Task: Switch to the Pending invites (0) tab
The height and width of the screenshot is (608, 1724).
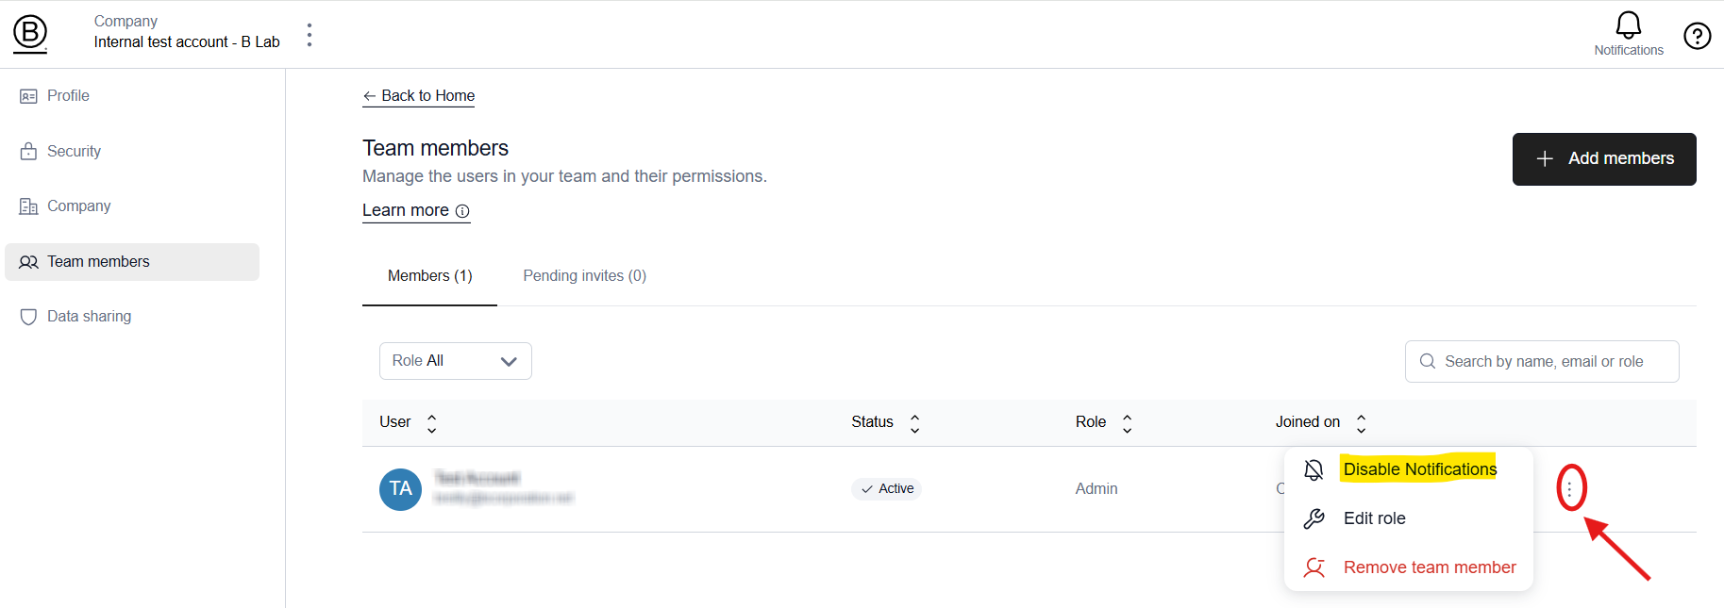Action: click(x=585, y=276)
